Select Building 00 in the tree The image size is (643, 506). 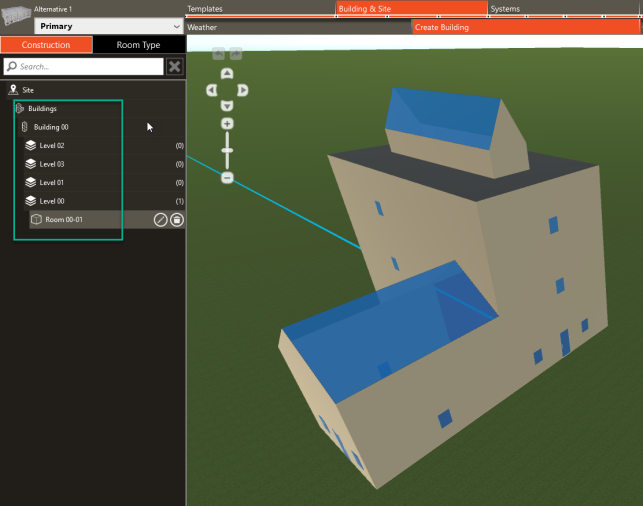(x=51, y=127)
